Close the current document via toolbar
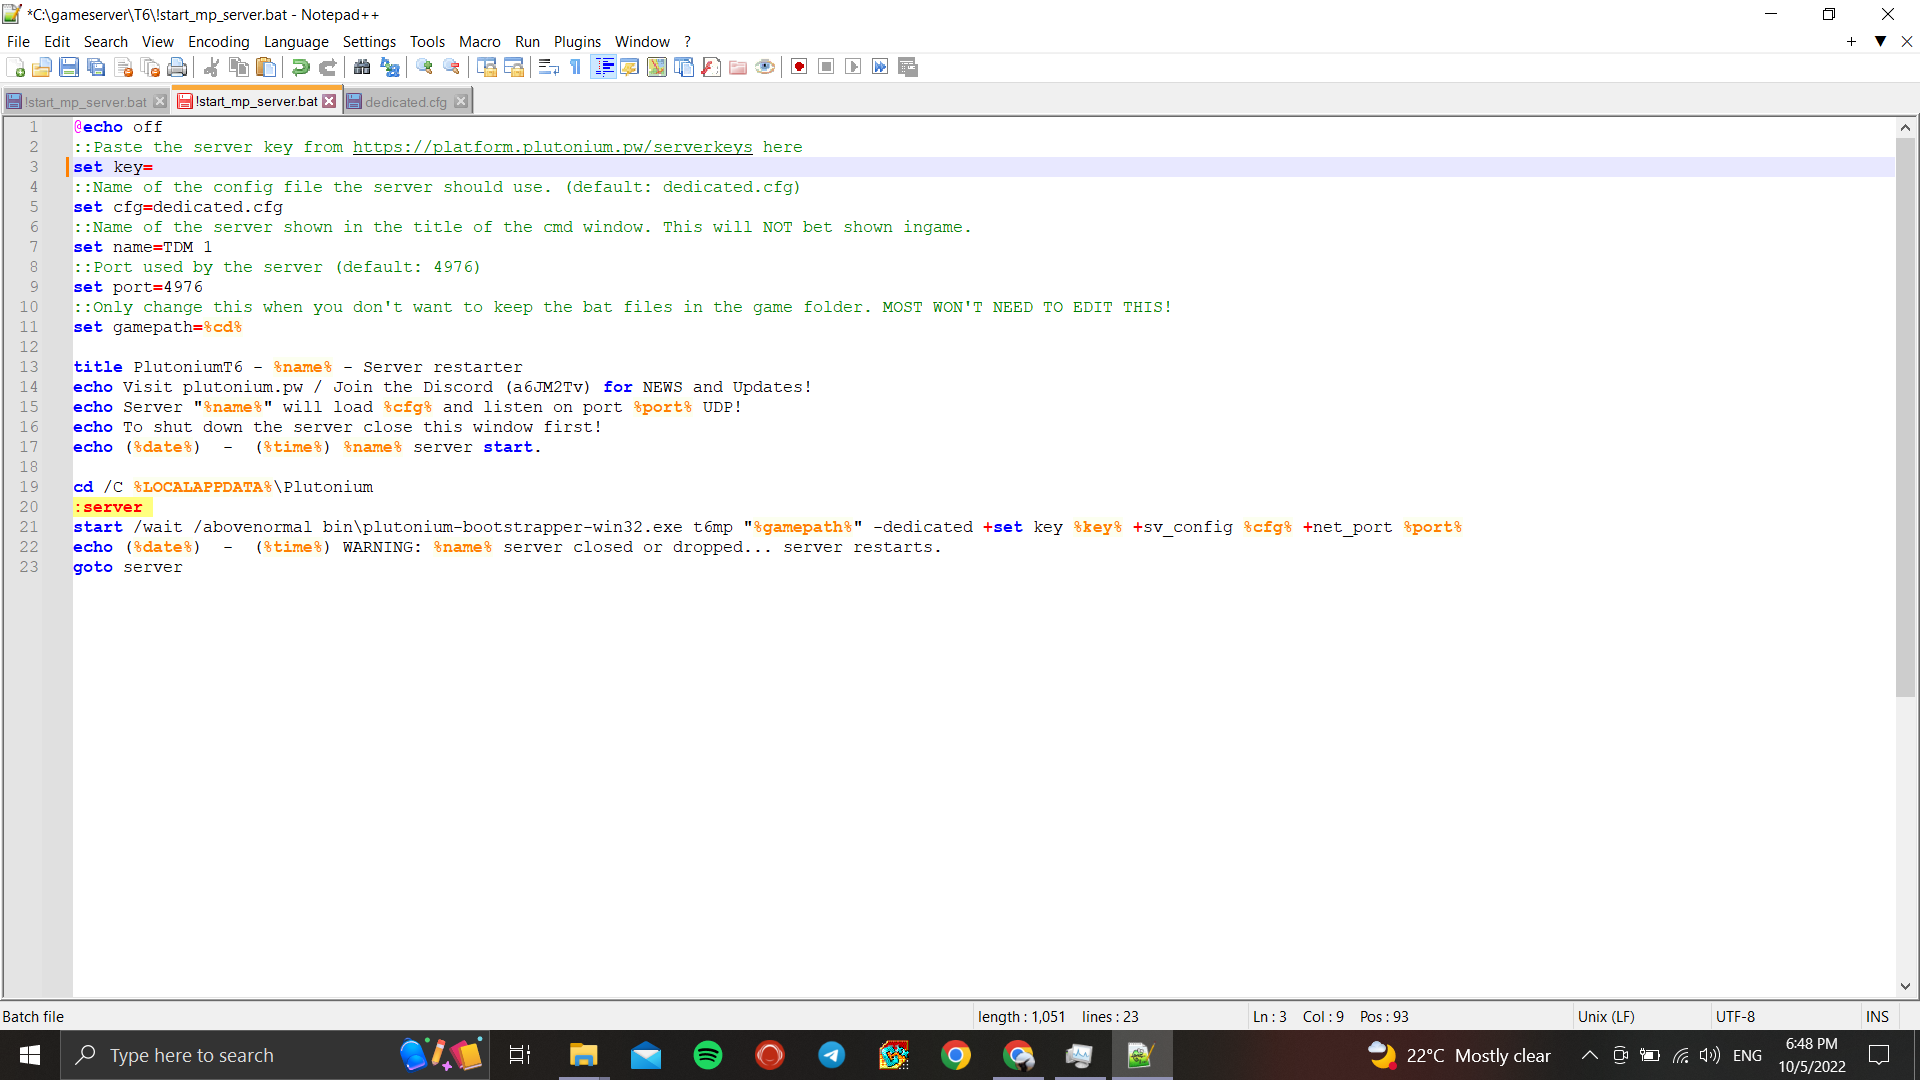Screen dimensions: 1920x1080 pyautogui.click(x=123, y=67)
